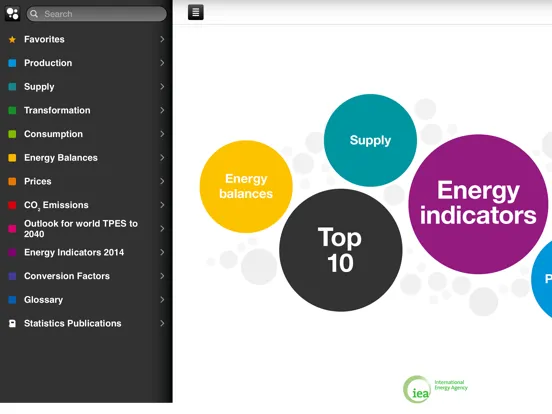Expand the Outlook TPES 2040 chevron
Image resolution: width=552 pixels, height=414 pixels.
coord(162,229)
